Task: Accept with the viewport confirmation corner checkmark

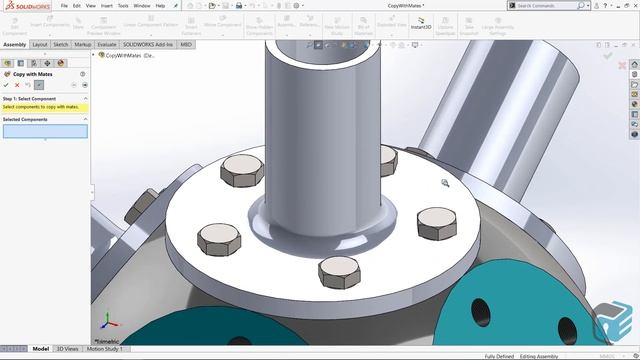Action: pos(608,56)
